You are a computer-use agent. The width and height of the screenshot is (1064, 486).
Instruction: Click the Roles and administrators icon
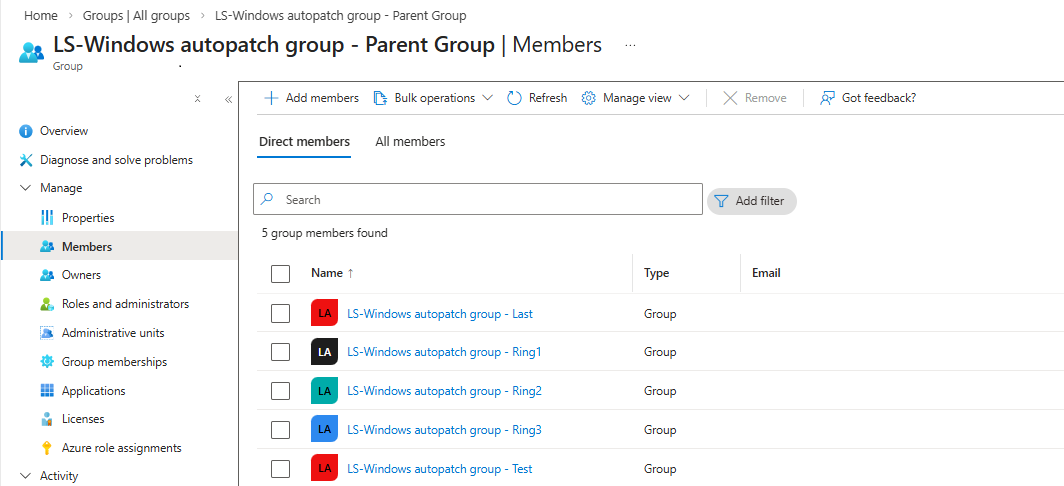coord(47,304)
